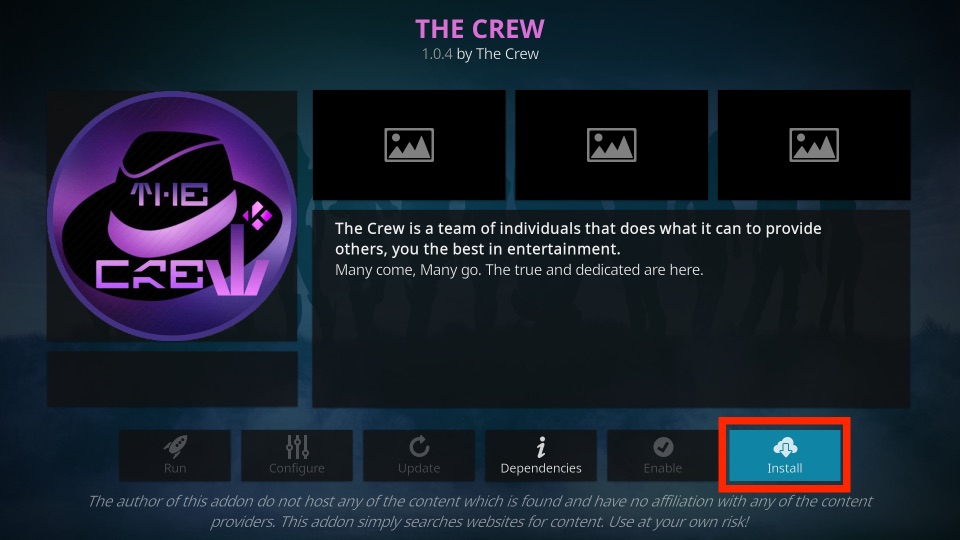Open the middle screenshot placeholder thumbnail
Viewport: 960px width, 540px height.
[612, 145]
